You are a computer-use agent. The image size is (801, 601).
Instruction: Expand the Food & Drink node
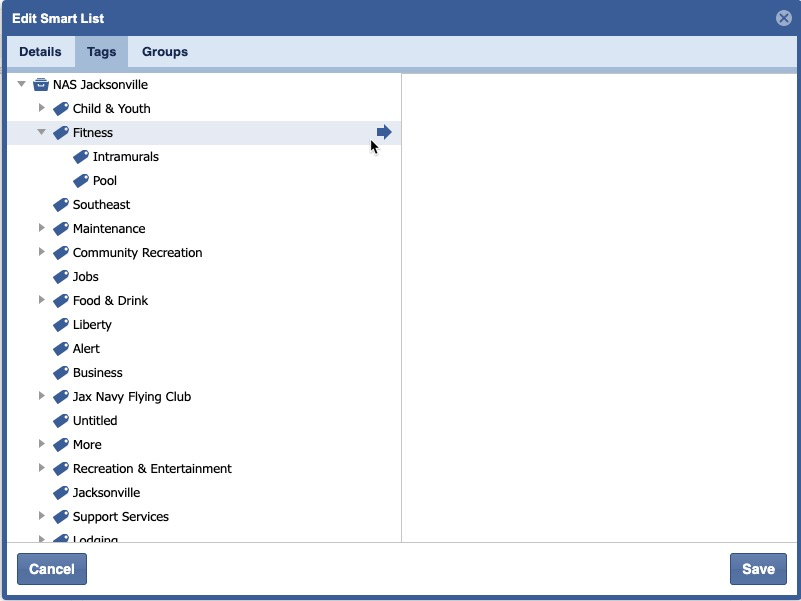point(42,301)
